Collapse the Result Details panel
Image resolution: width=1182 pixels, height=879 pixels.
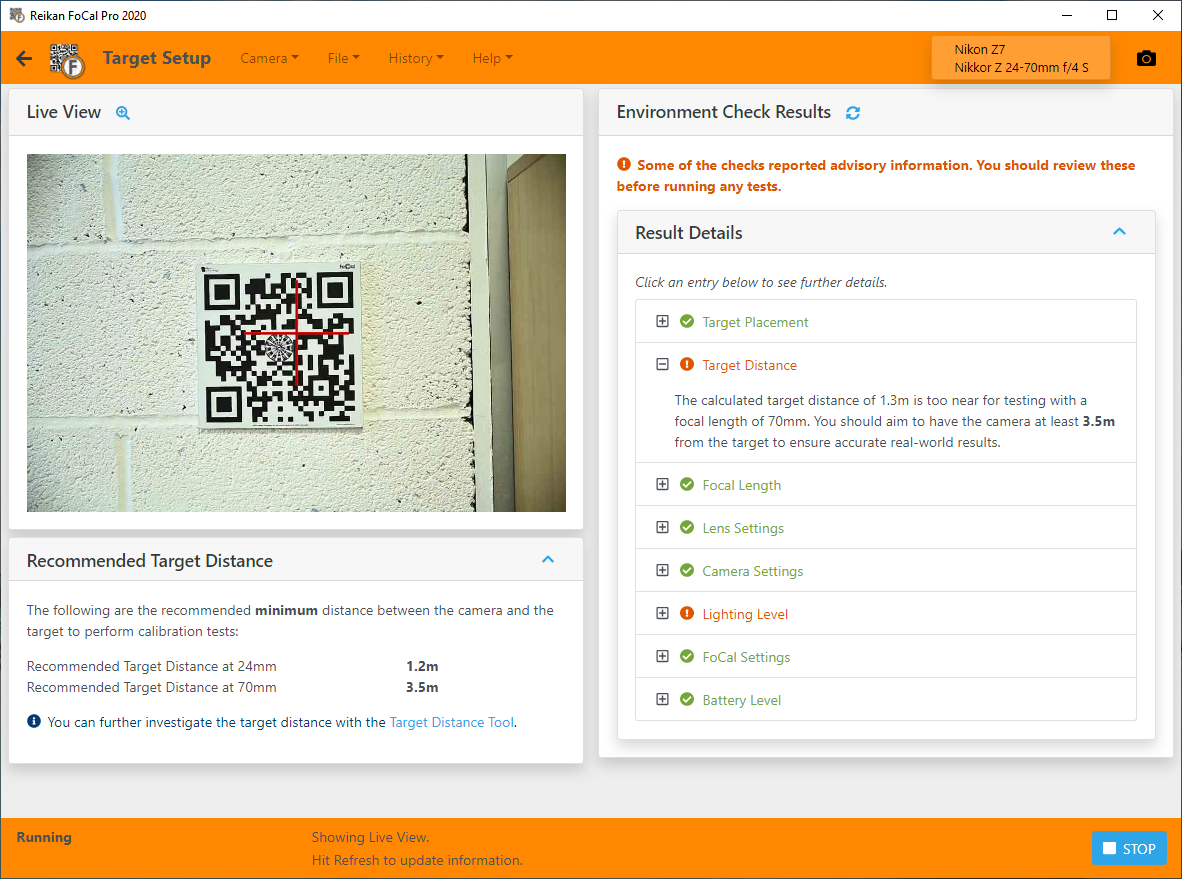(1119, 231)
